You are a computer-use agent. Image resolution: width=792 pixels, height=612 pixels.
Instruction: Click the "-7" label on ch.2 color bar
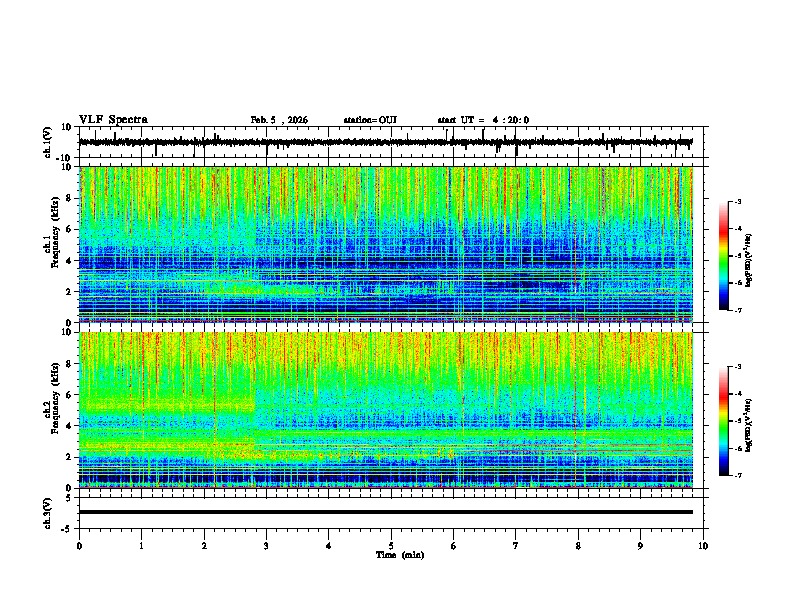[x=737, y=475]
